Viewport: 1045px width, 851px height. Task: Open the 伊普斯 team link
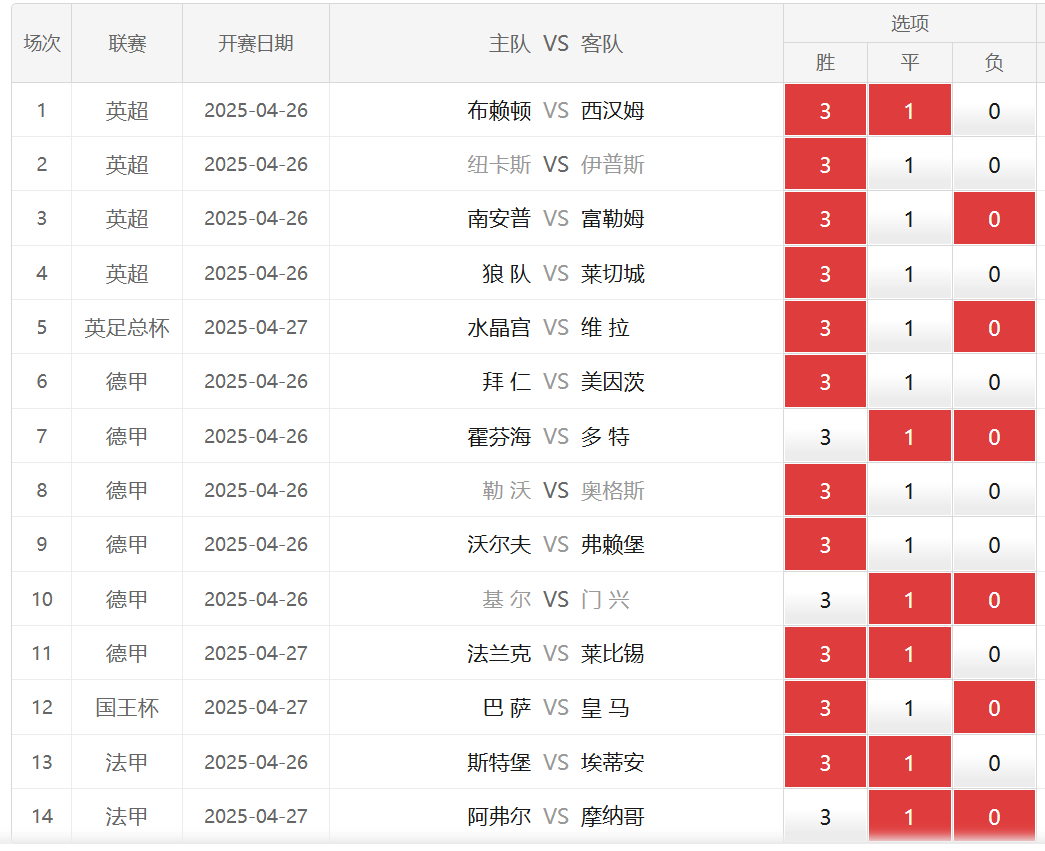pos(612,165)
